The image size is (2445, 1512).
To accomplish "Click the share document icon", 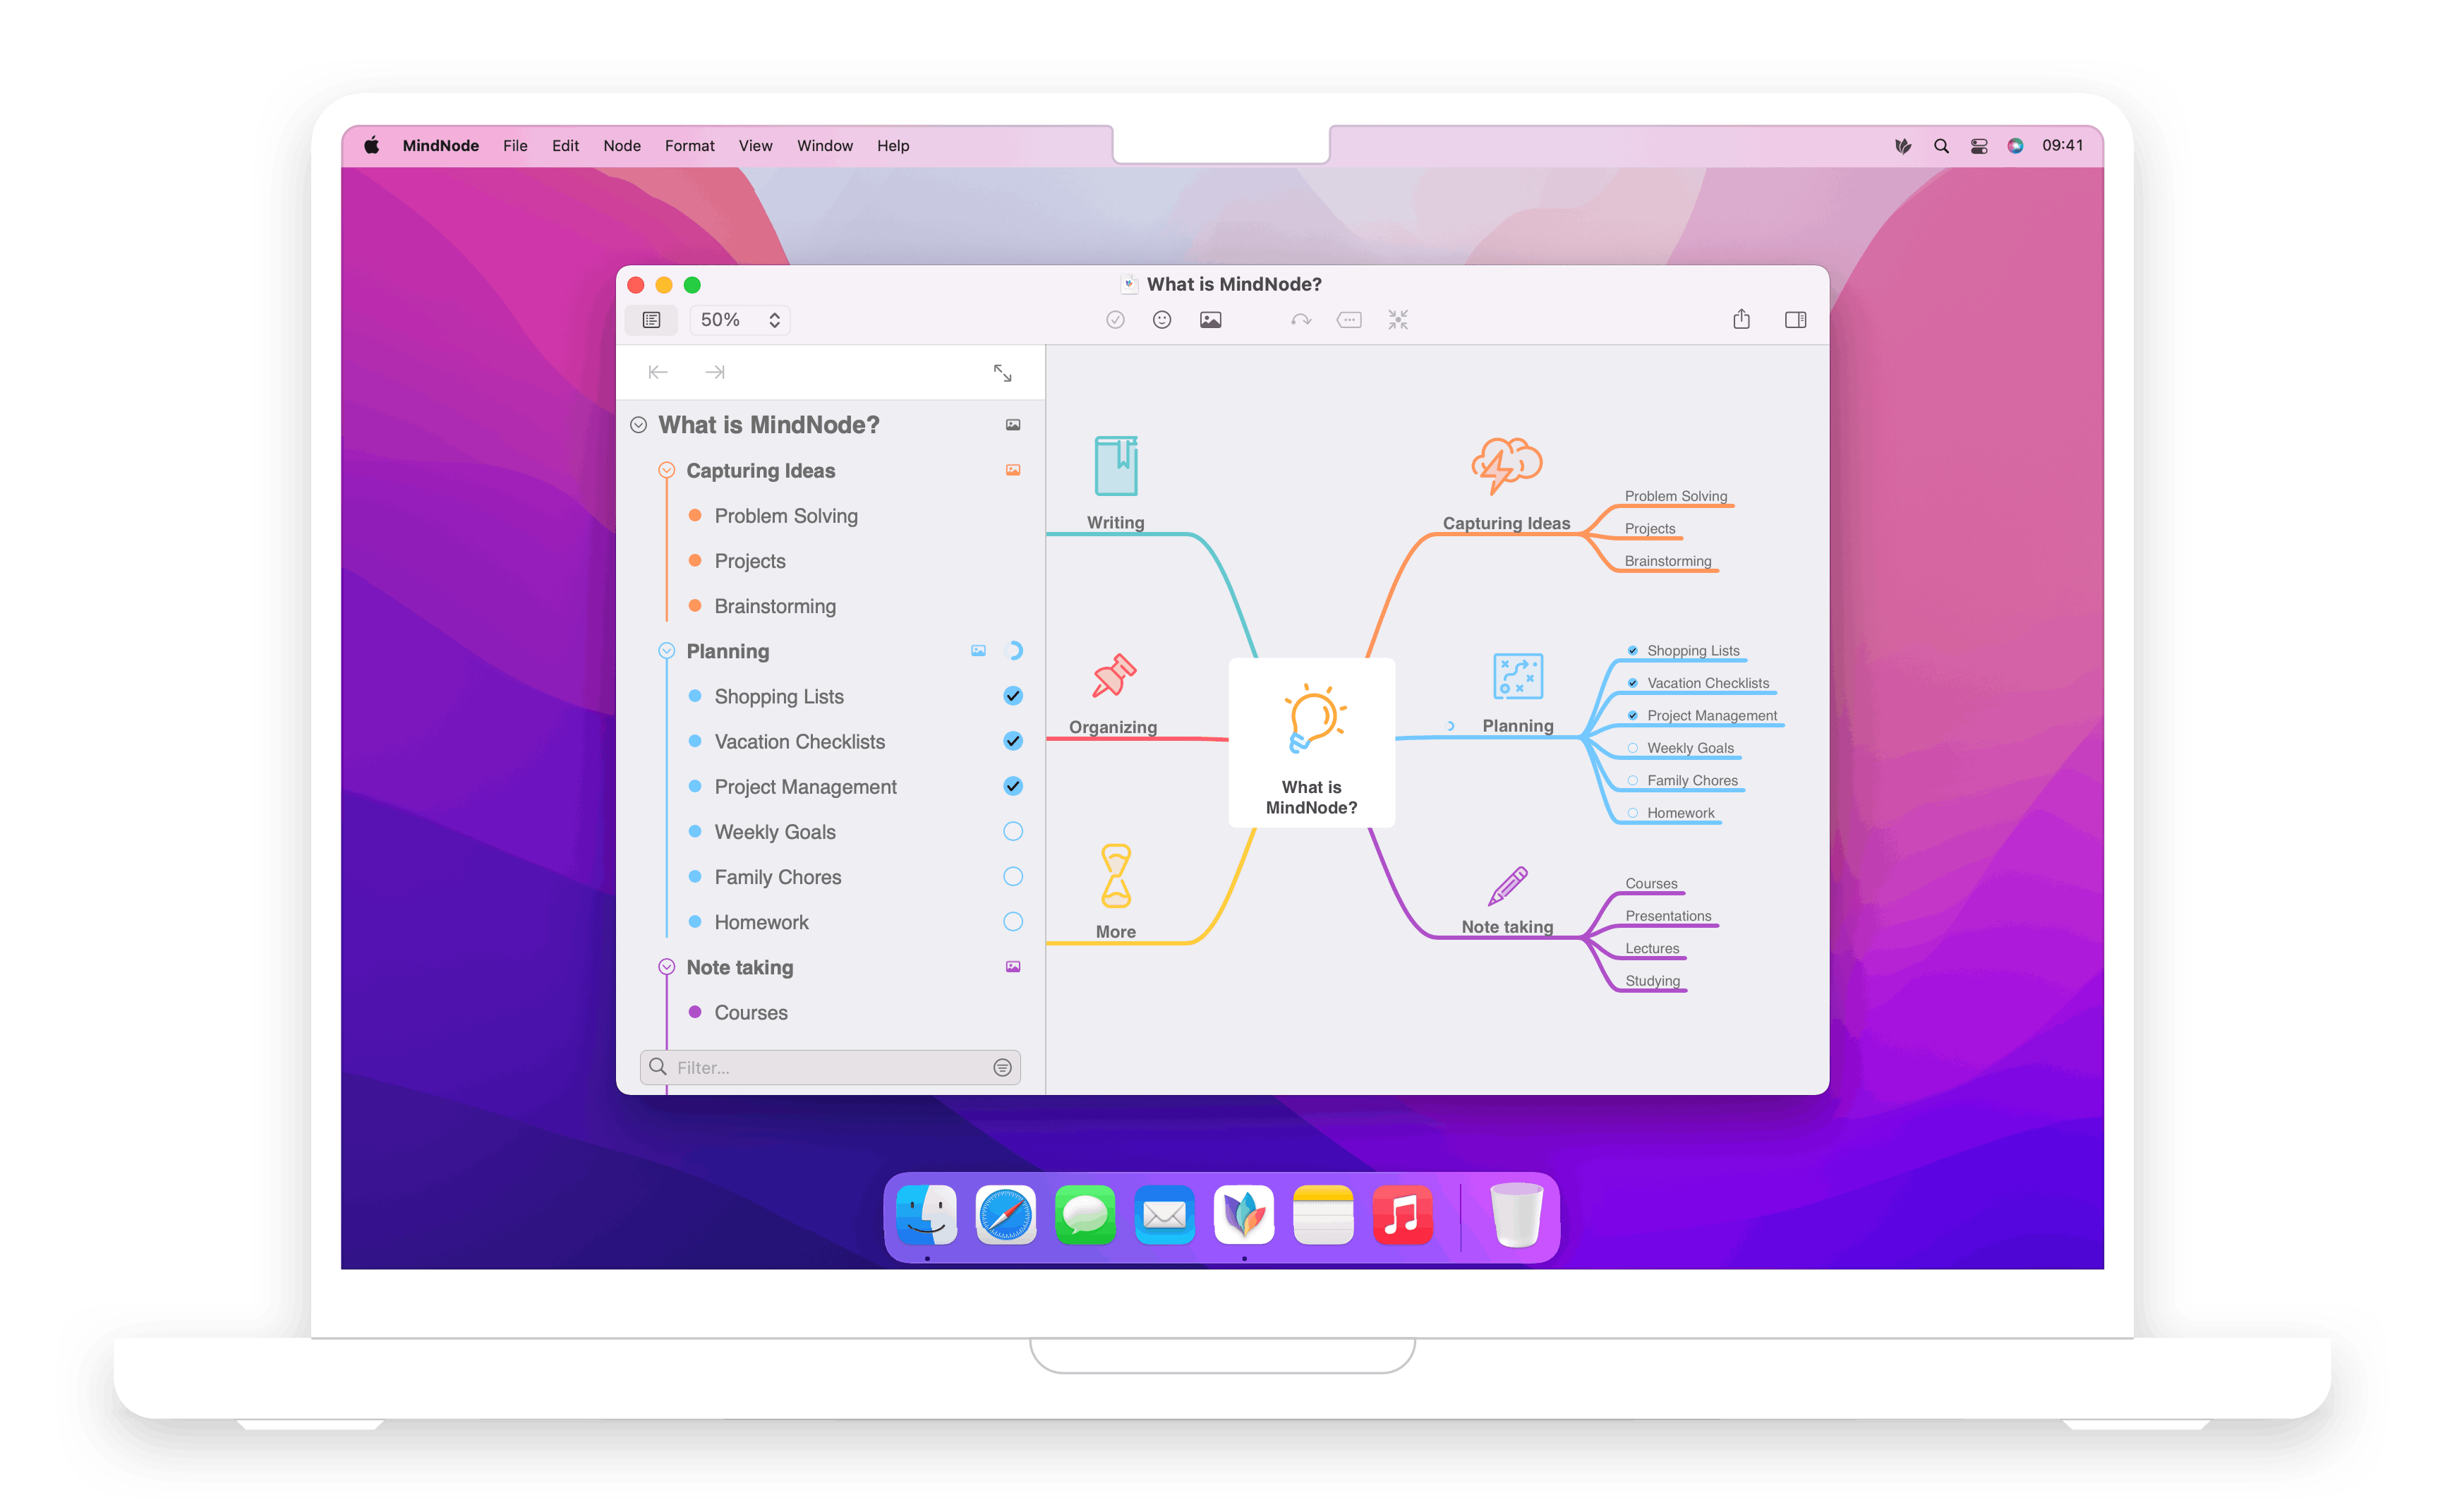I will coord(1741,320).
